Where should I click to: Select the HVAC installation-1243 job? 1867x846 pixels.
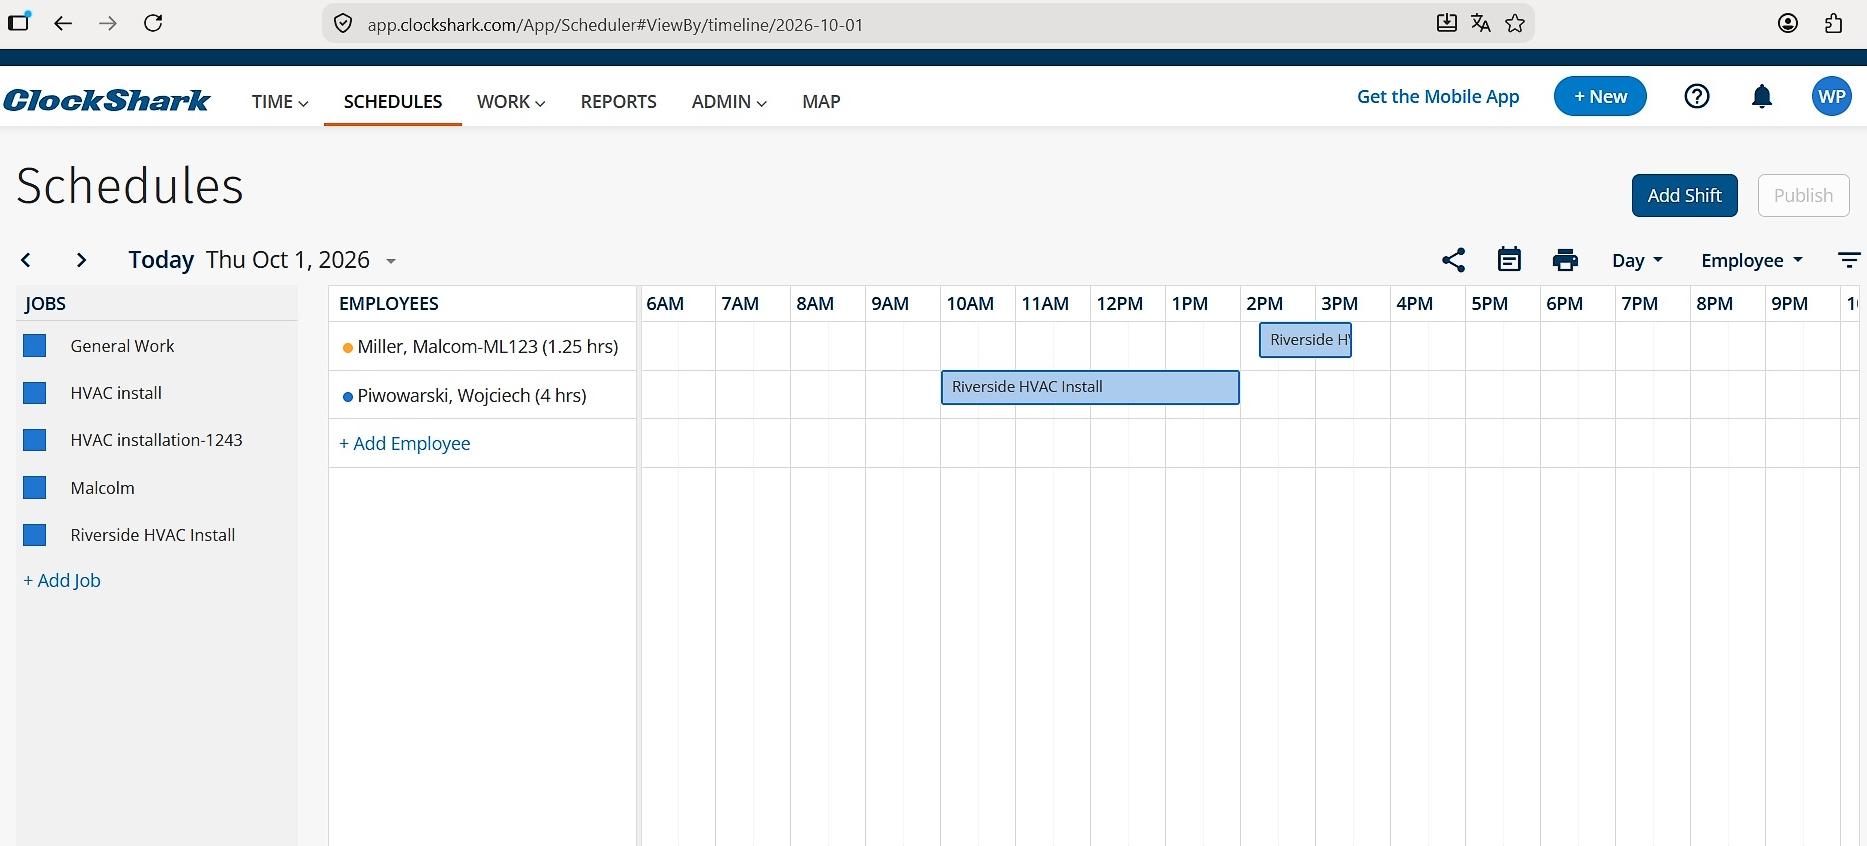click(x=156, y=440)
